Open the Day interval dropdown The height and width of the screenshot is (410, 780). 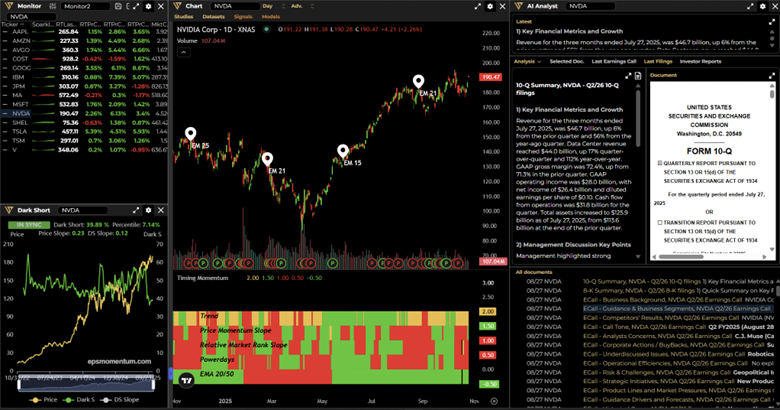tap(274, 6)
